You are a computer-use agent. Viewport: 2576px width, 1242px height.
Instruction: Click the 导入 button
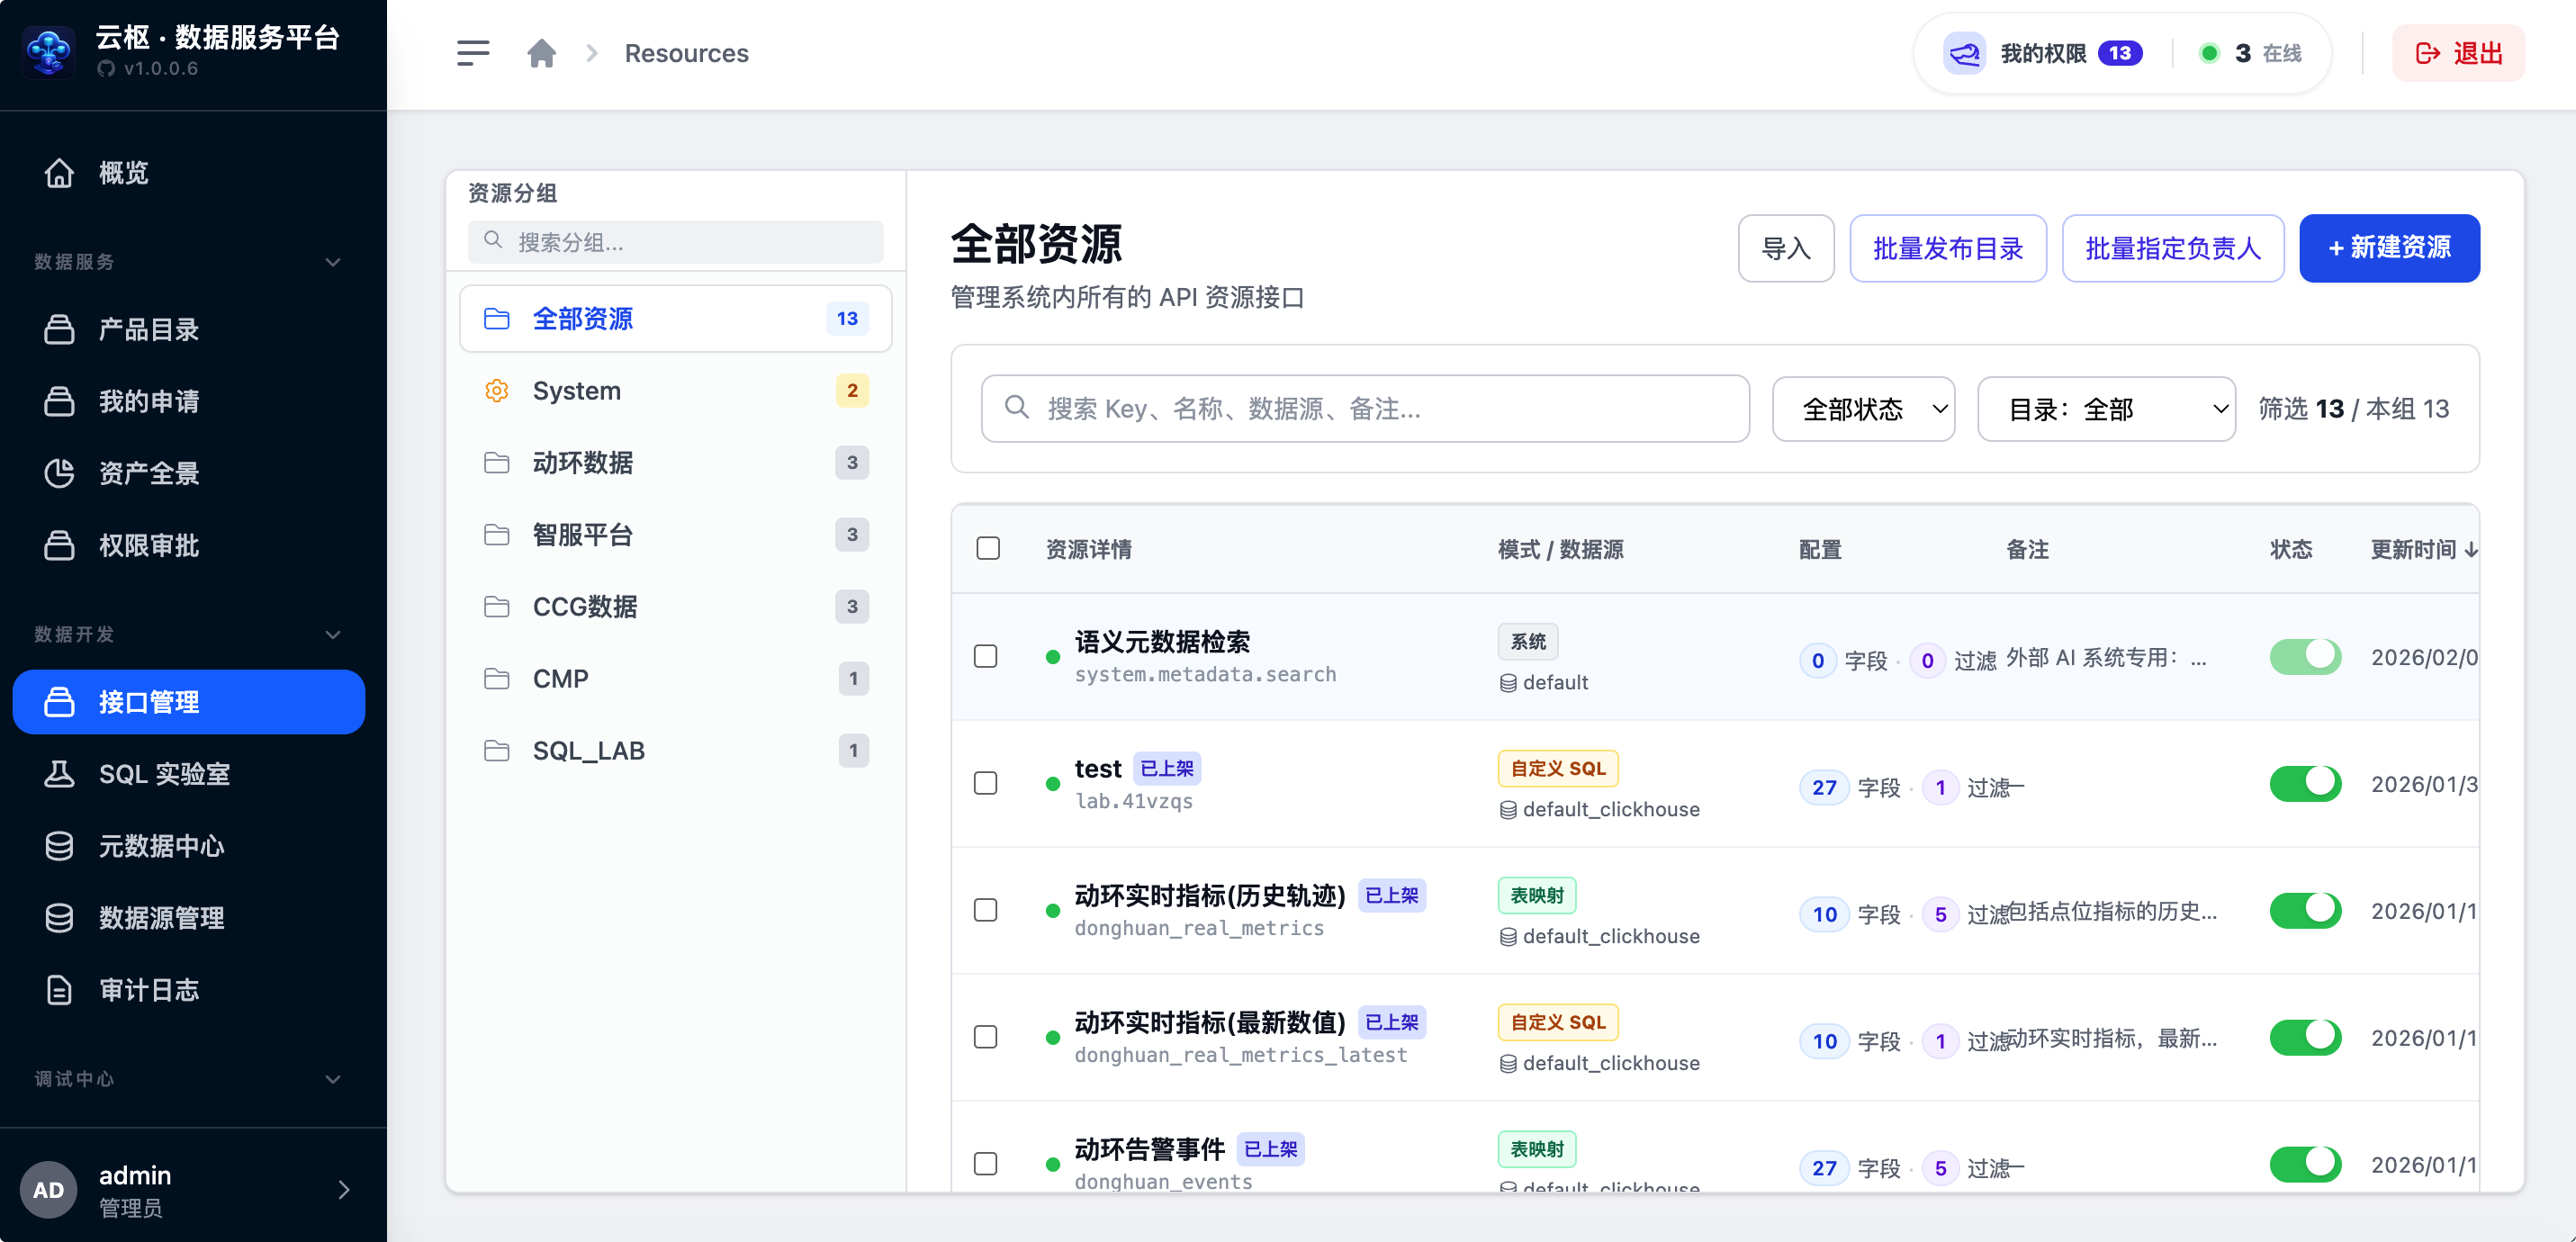(1786, 249)
